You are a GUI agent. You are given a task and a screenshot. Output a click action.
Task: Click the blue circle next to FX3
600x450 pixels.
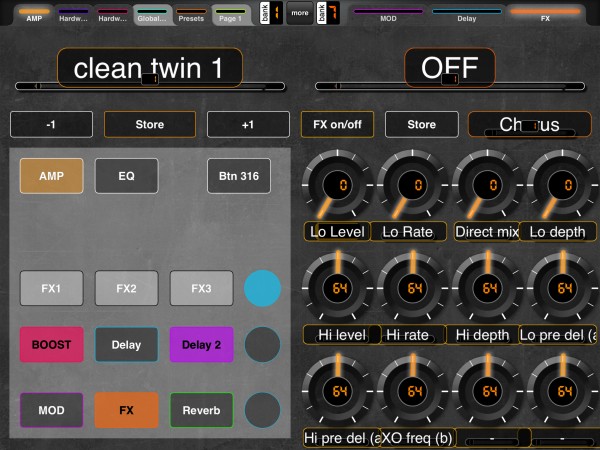[262, 288]
